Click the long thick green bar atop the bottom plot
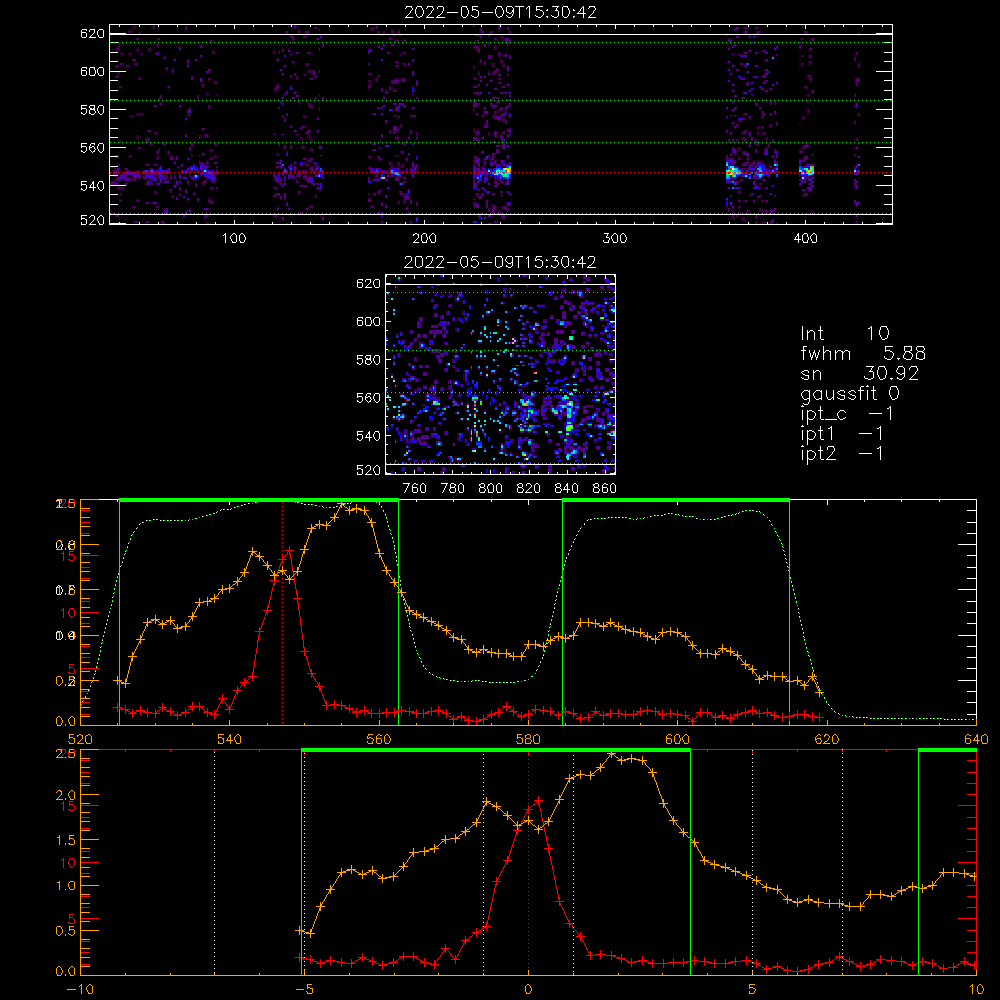This screenshot has height=1000, width=1000. (496, 750)
